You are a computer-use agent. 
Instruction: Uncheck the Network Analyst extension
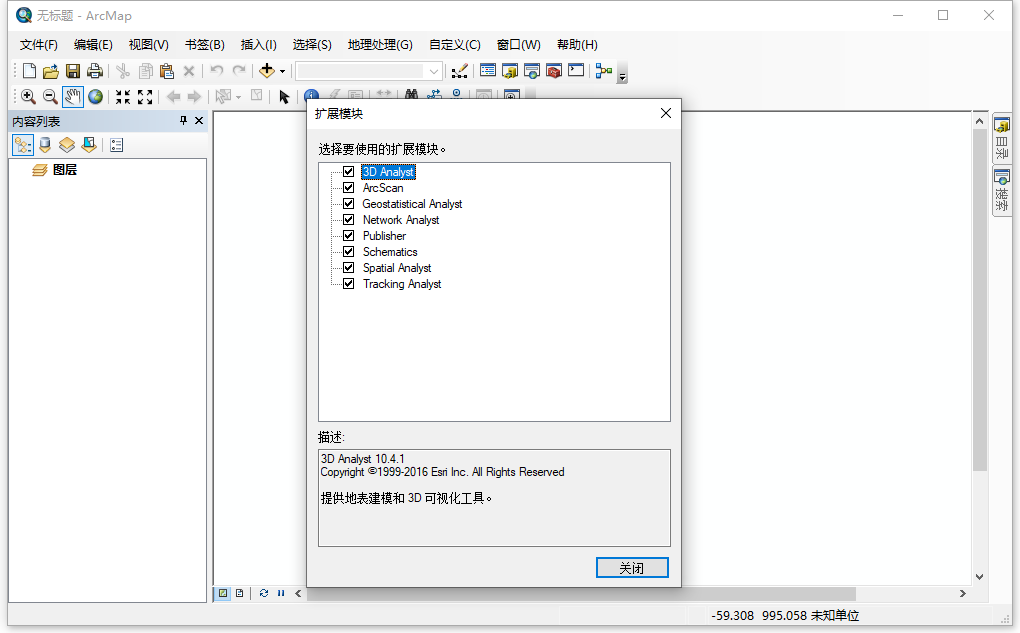(349, 219)
